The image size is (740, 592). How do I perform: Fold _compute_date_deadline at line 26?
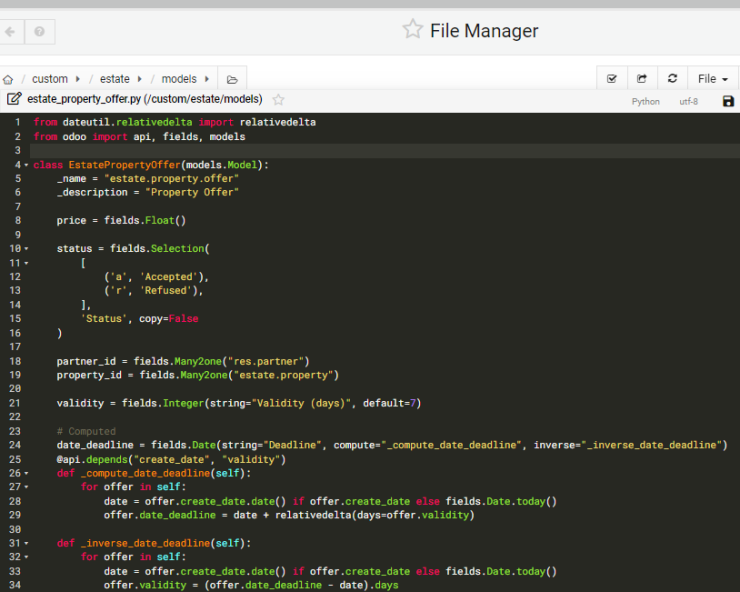point(26,473)
